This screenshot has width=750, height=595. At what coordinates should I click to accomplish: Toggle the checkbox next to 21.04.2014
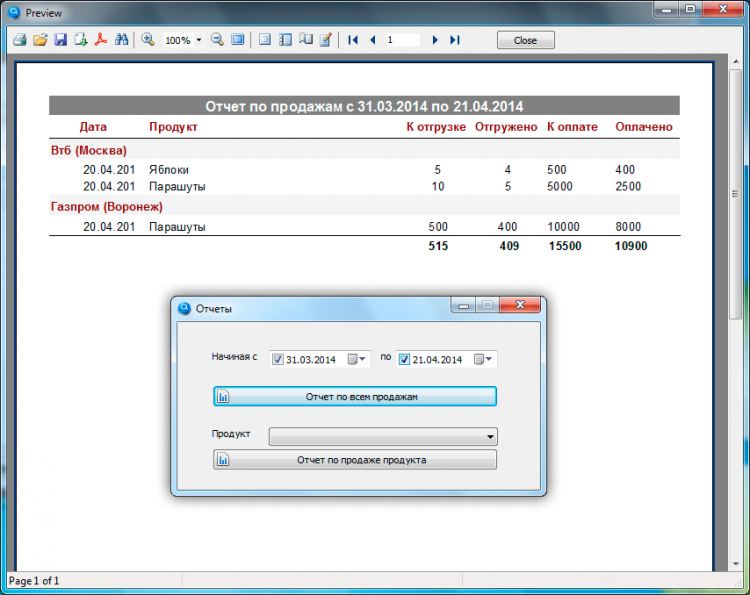pyautogui.click(x=404, y=359)
